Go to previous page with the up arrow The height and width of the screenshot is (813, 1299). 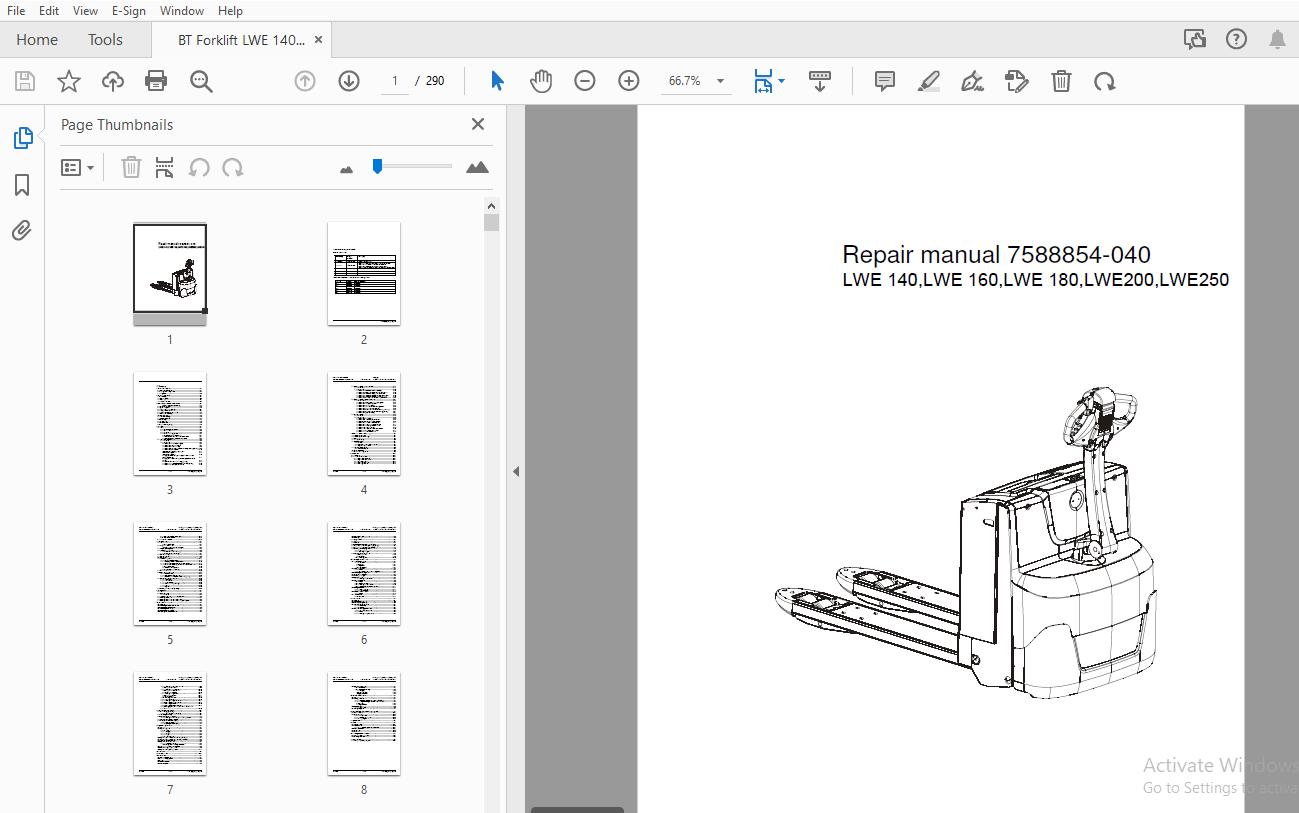pyautogui.click(x=305, y=81)
